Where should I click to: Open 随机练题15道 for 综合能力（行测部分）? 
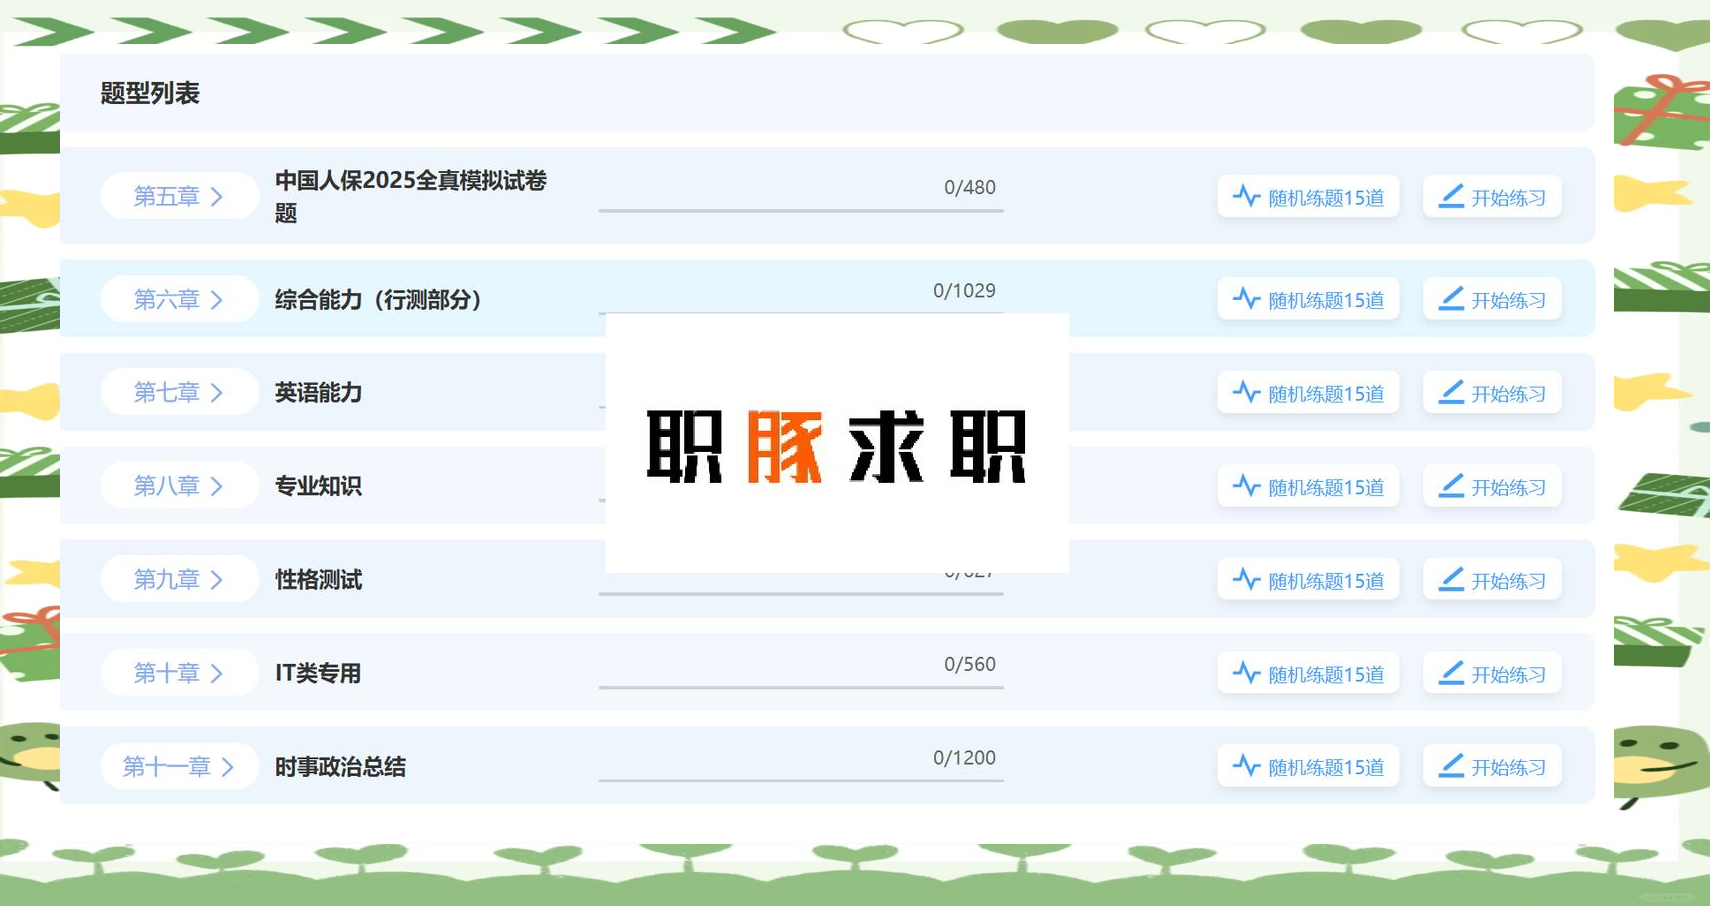click(1308, 298)
